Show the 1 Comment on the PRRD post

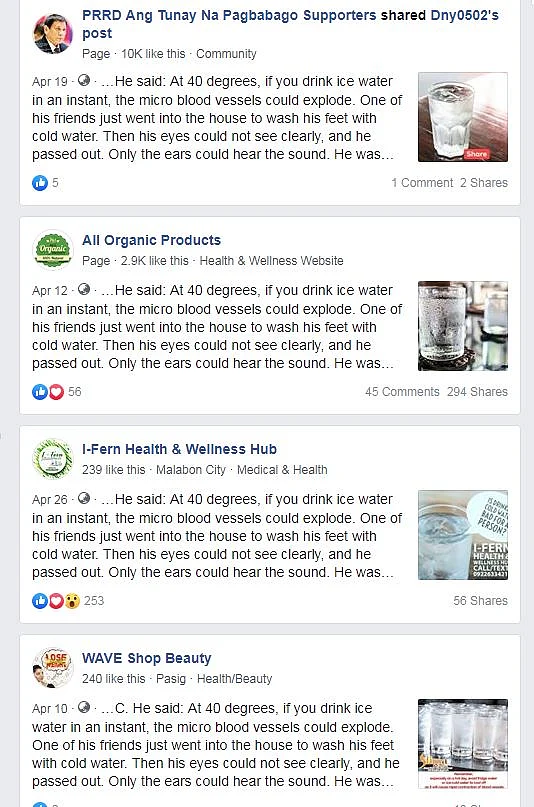422,183
